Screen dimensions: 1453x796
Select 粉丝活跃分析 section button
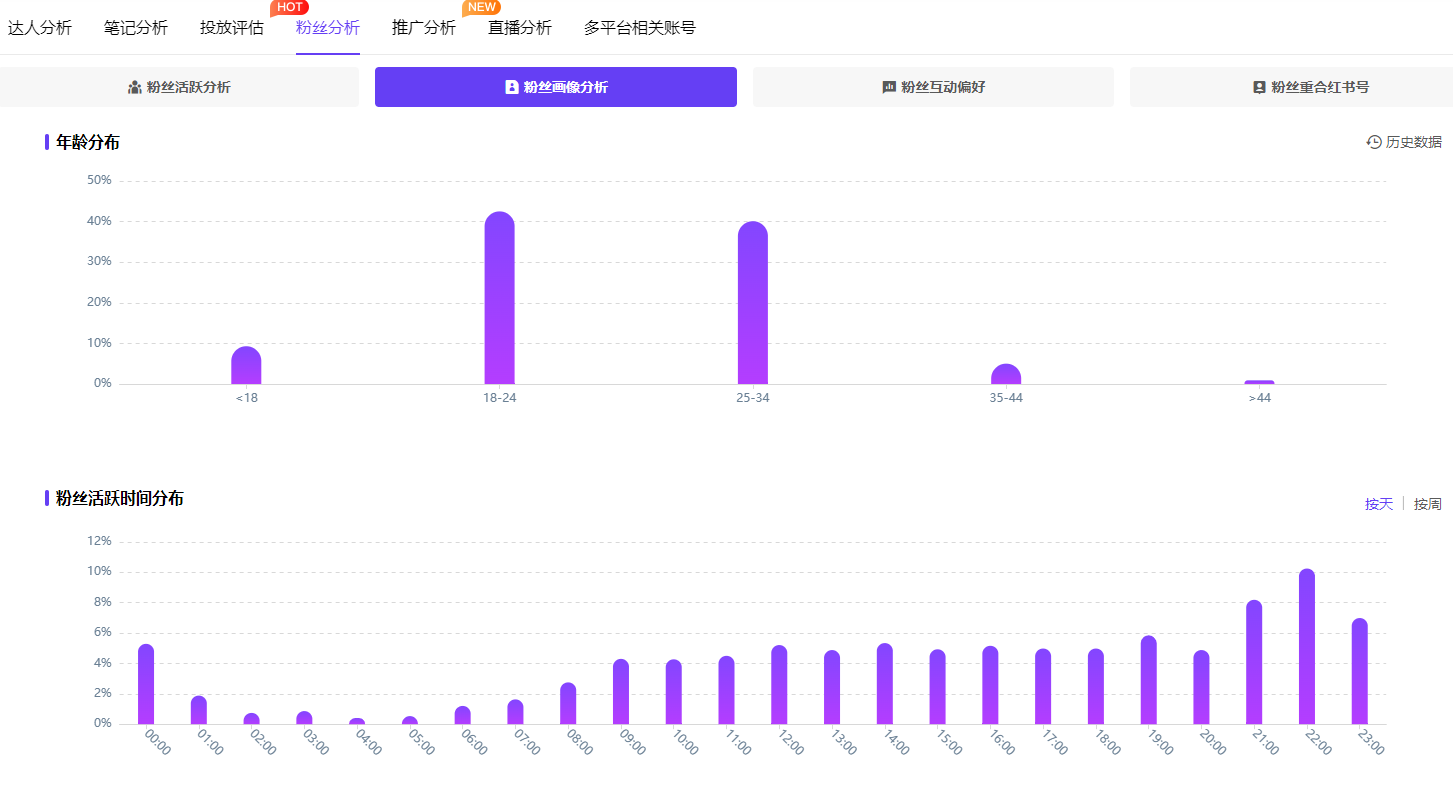pos(179,87)
